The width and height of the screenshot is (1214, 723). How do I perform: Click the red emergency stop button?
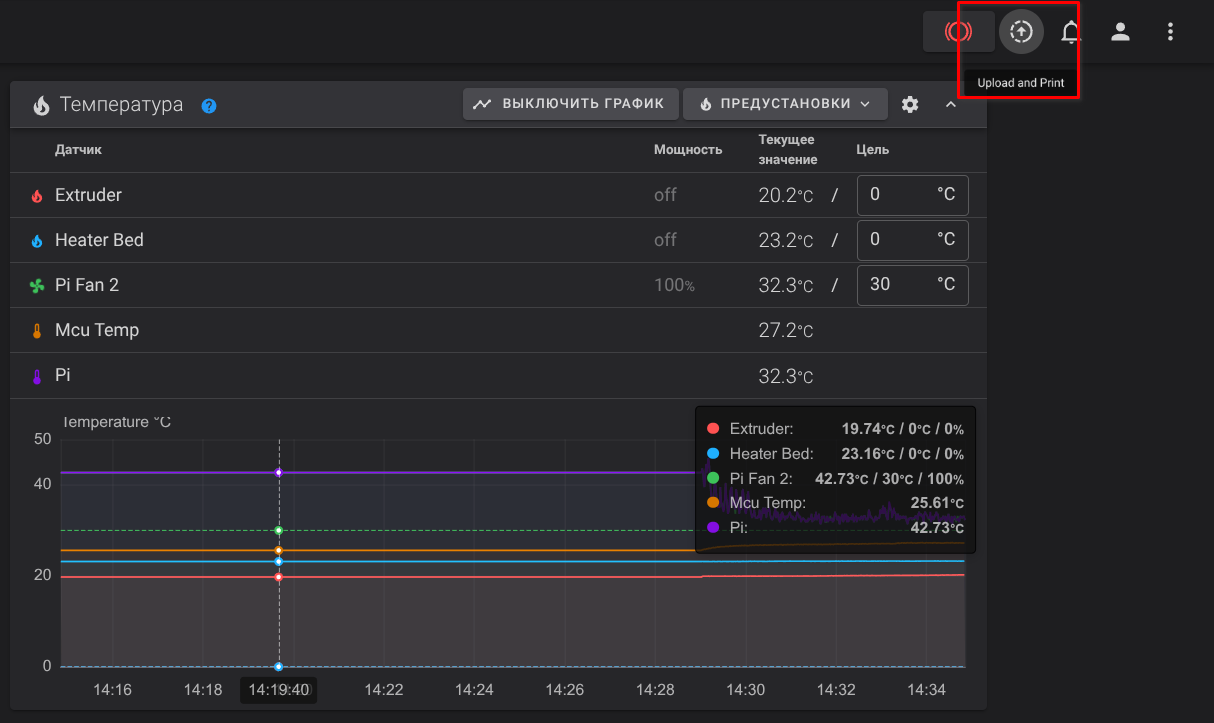958,32
